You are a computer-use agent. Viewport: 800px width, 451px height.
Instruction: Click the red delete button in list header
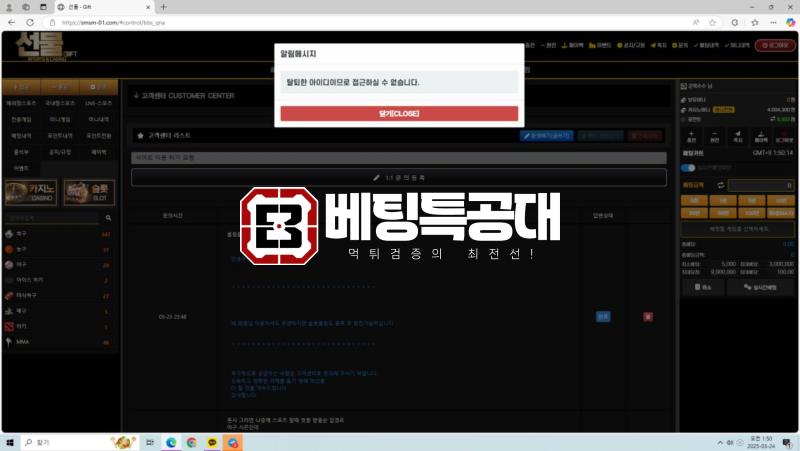tap(645, 136)
